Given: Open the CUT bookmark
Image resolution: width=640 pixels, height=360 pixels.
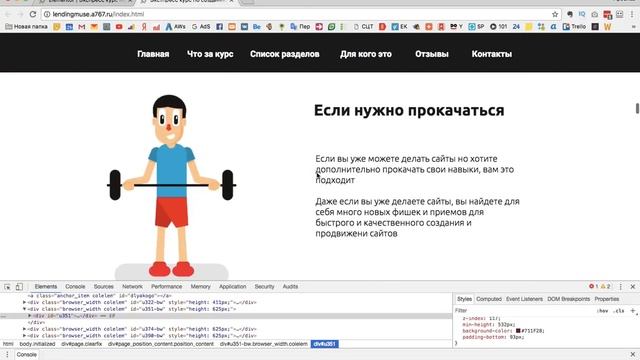Looking at the screenshot, I should 364,27.
